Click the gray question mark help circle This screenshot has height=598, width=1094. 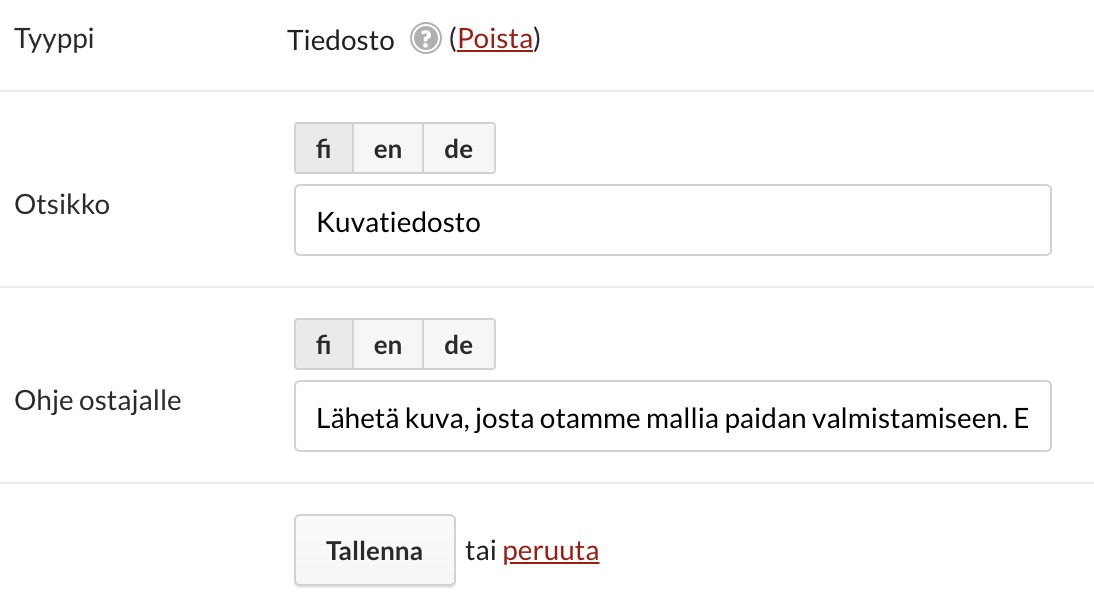click(426, 38)
